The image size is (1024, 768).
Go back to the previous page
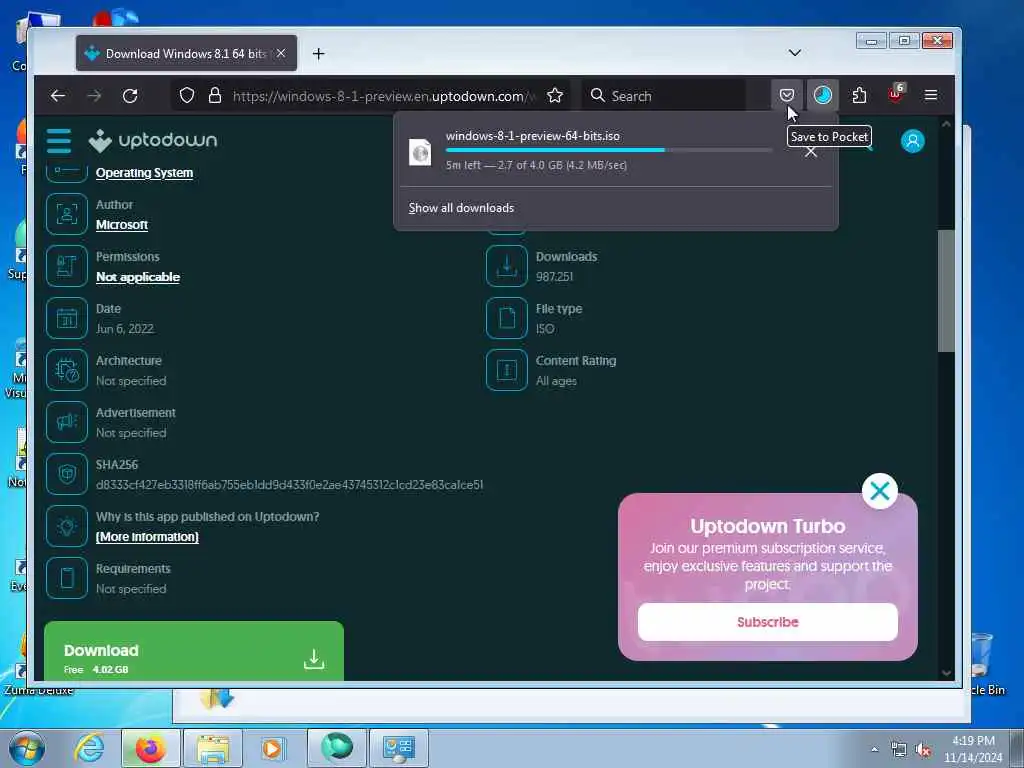coord(57,96)
